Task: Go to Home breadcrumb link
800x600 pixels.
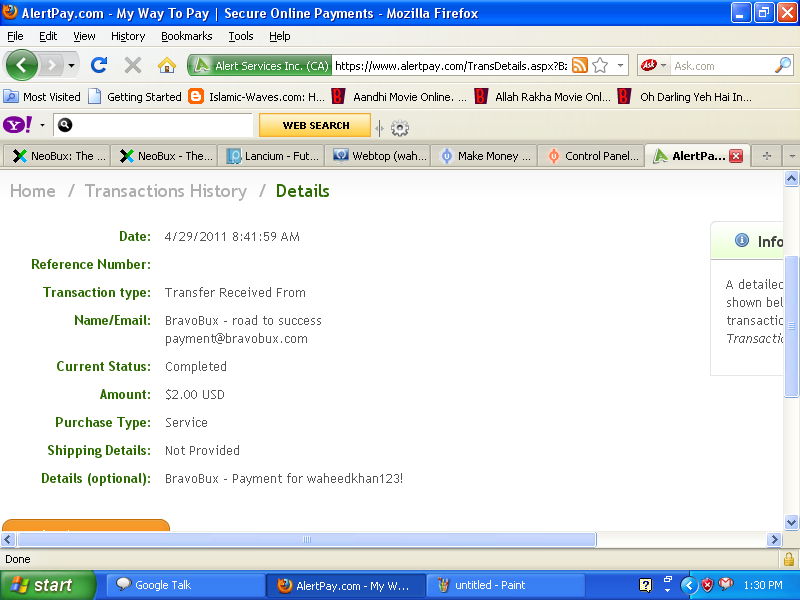Action: pos(33,191)
